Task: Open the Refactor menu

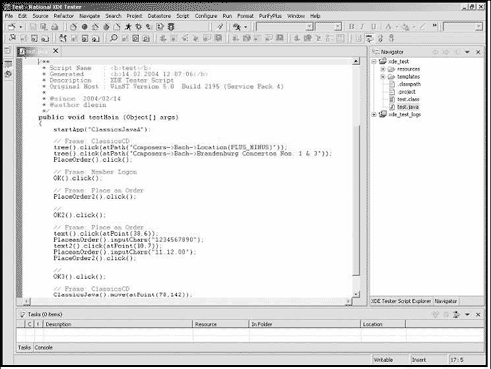Action: pos(63,16)
